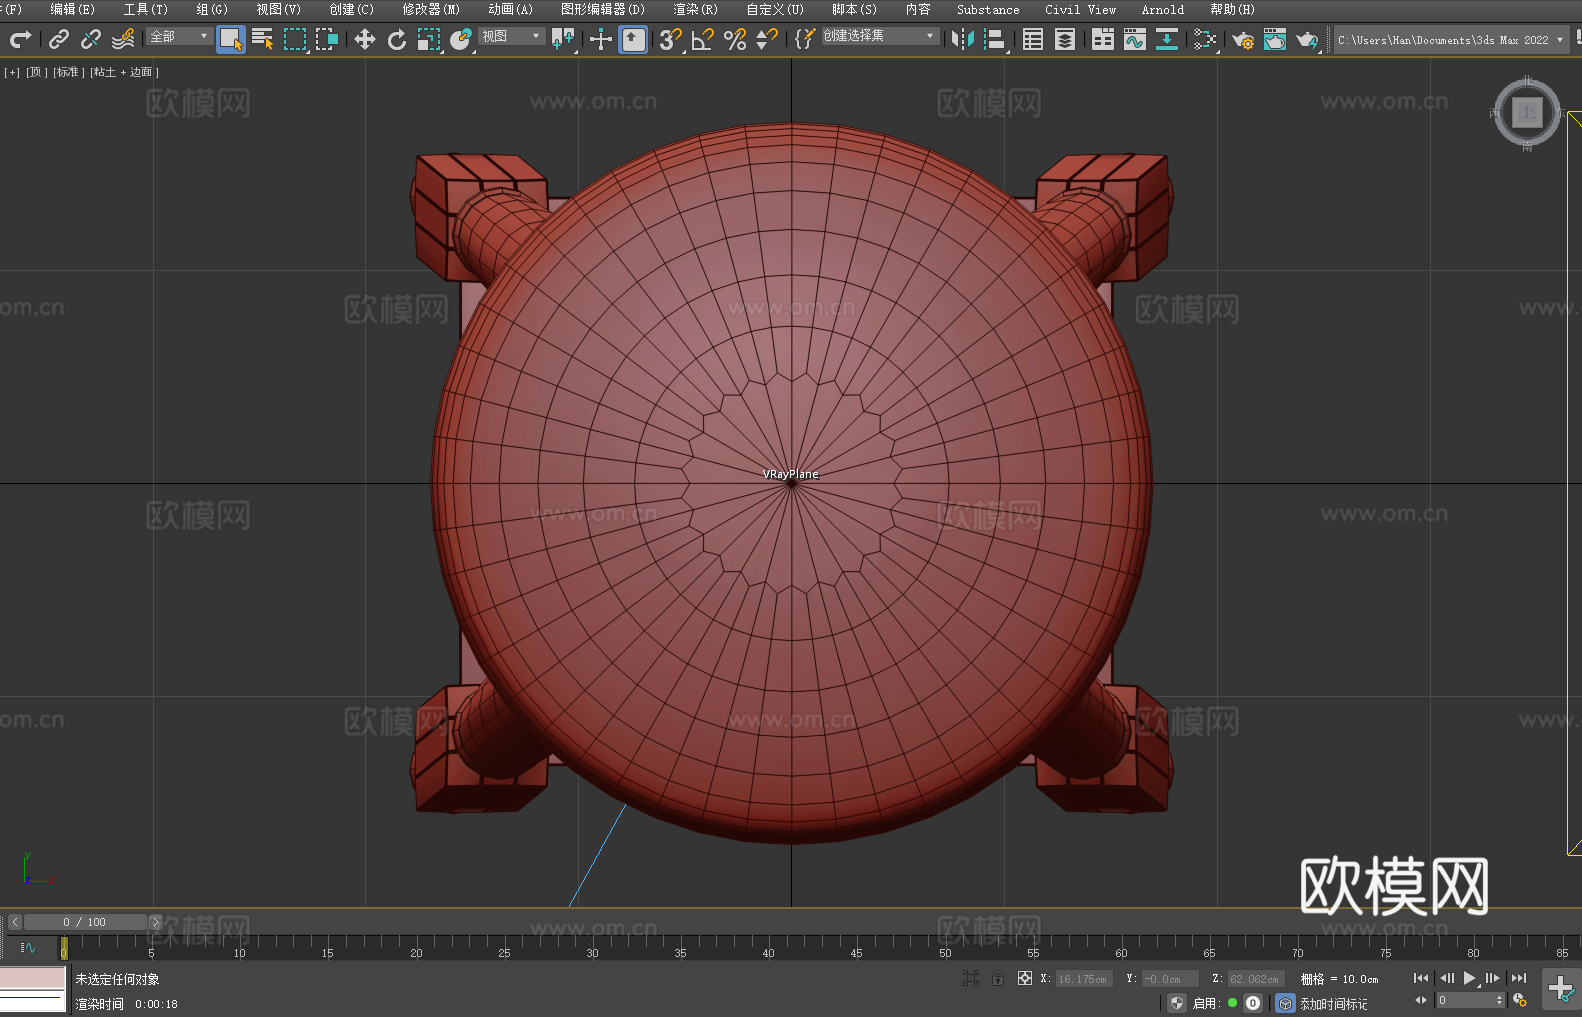Click time slider previous-frame arrow
The height and width of the screenshot is (1017, 1582).
(x=14, y=922)
